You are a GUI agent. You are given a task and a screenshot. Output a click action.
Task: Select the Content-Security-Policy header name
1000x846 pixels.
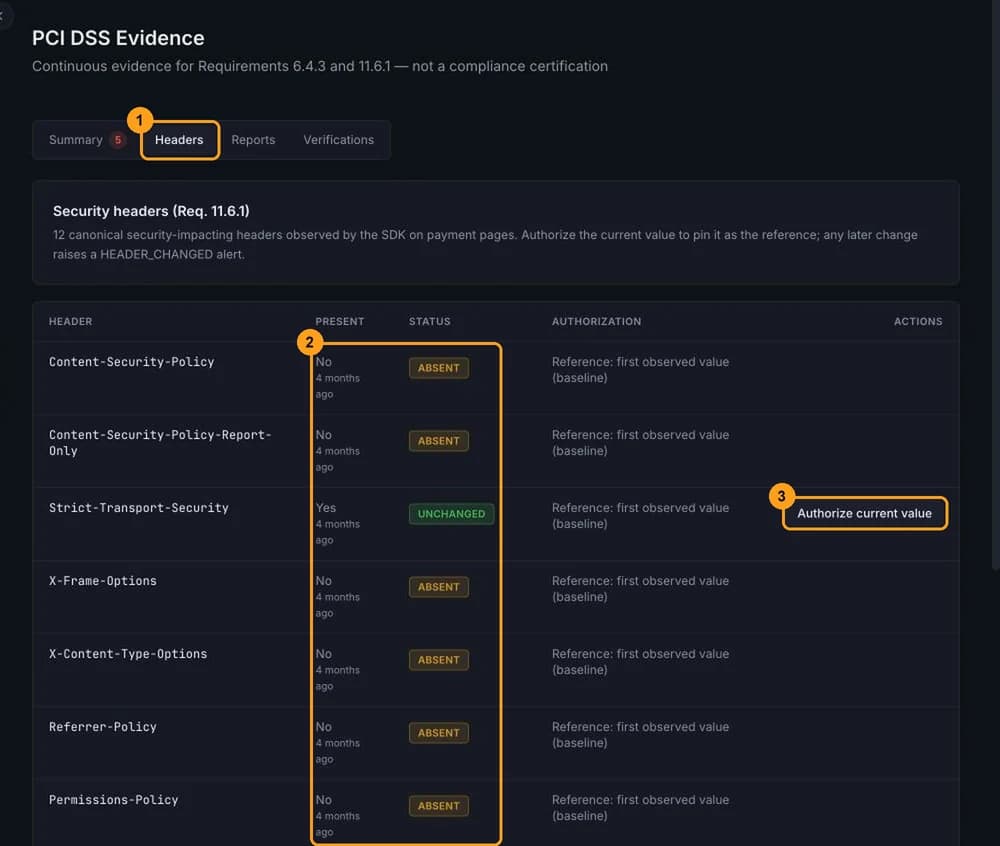131,361
